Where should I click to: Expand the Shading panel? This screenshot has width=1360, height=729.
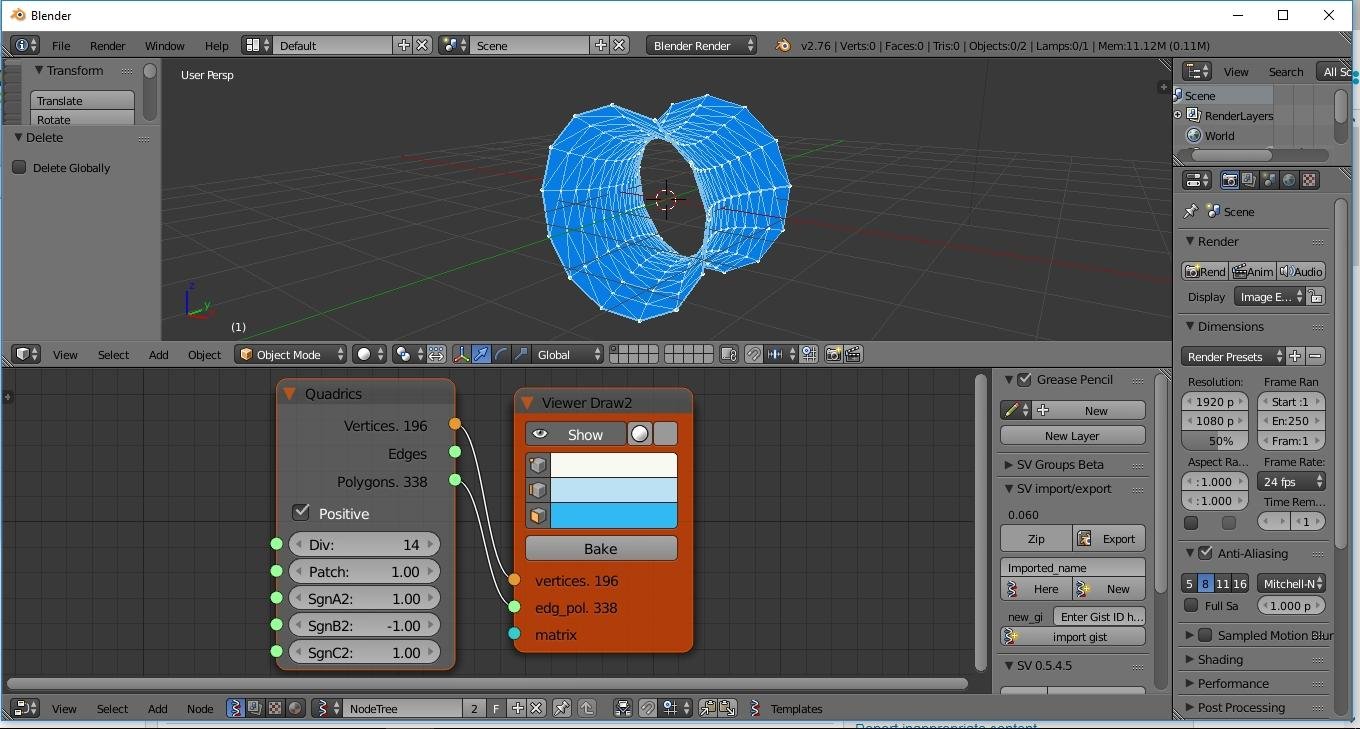click(x=1220, y=660)
